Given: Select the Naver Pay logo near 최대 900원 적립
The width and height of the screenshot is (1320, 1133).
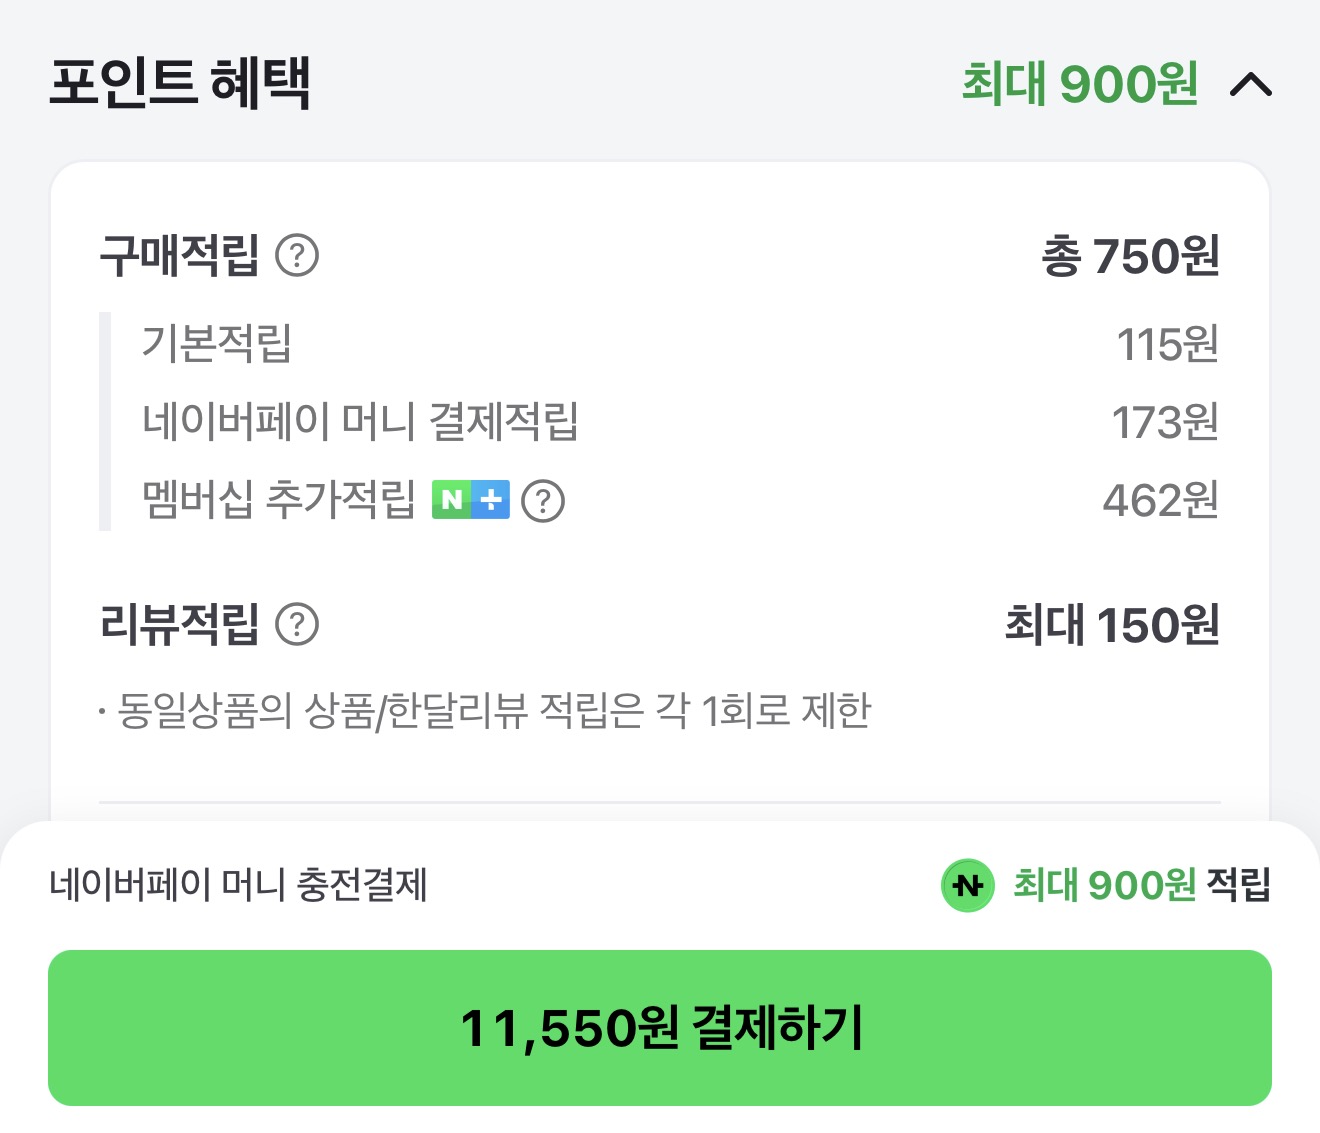Looking at the screenshot, I should [x=968, y=885].
